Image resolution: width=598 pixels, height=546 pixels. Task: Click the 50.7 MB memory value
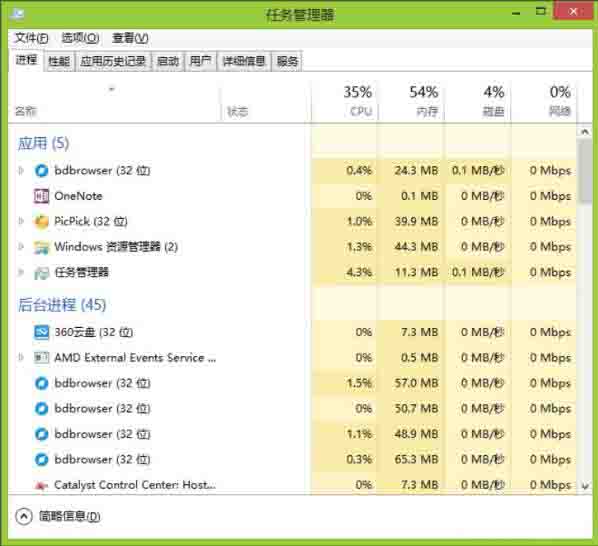(416, 408)
